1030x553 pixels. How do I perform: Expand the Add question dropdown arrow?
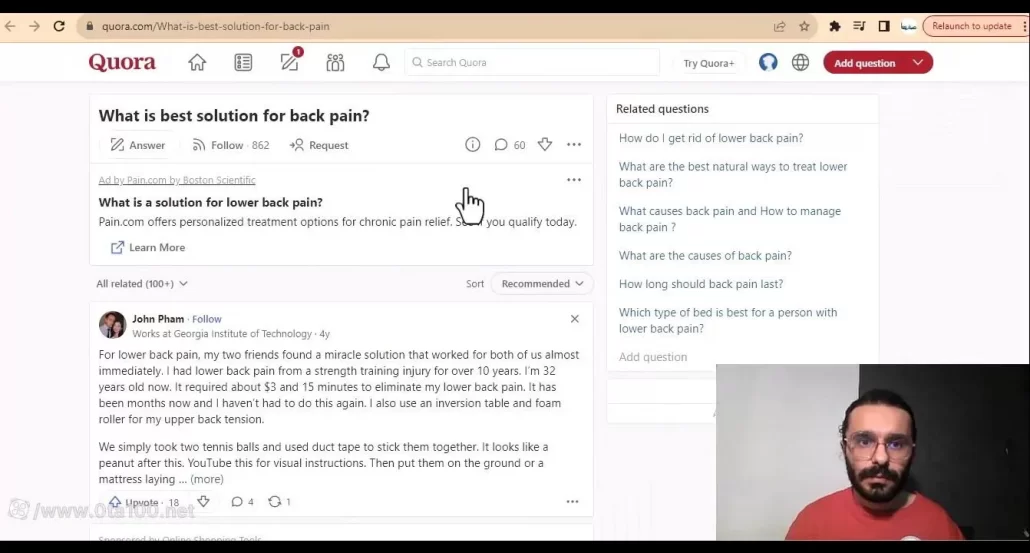(x=917, y=63)
